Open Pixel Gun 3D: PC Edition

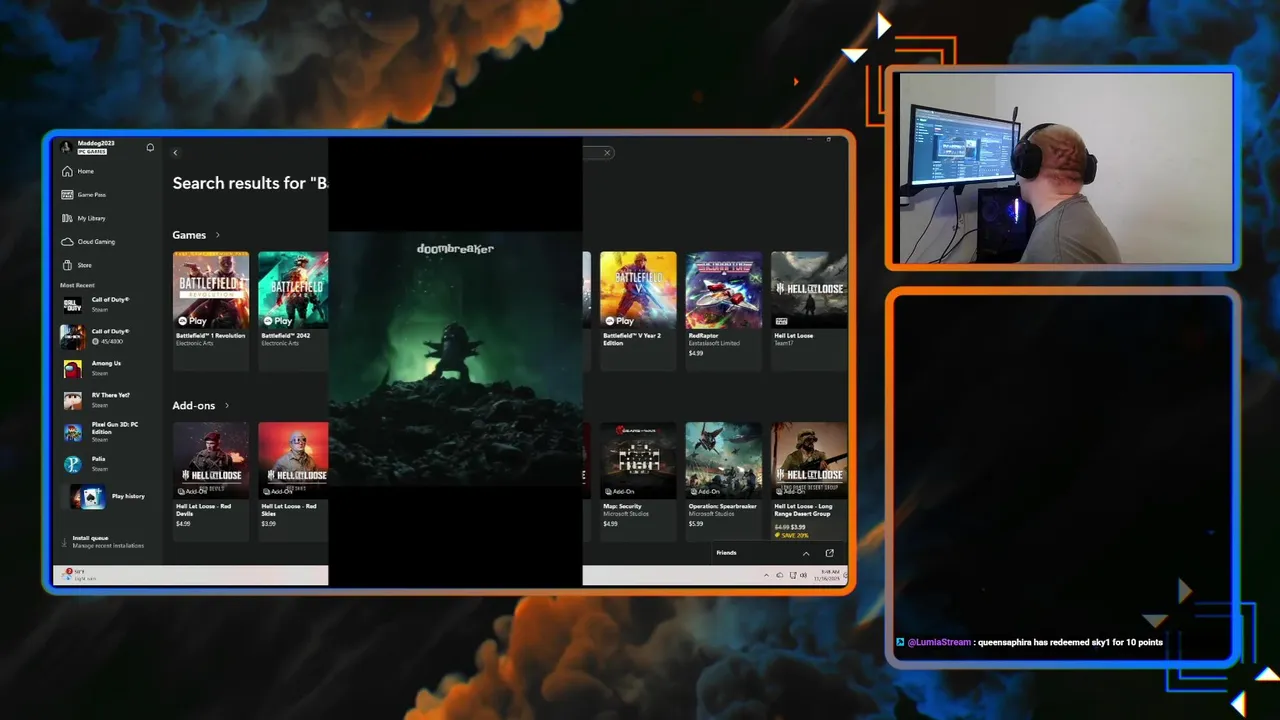(105, 432)
